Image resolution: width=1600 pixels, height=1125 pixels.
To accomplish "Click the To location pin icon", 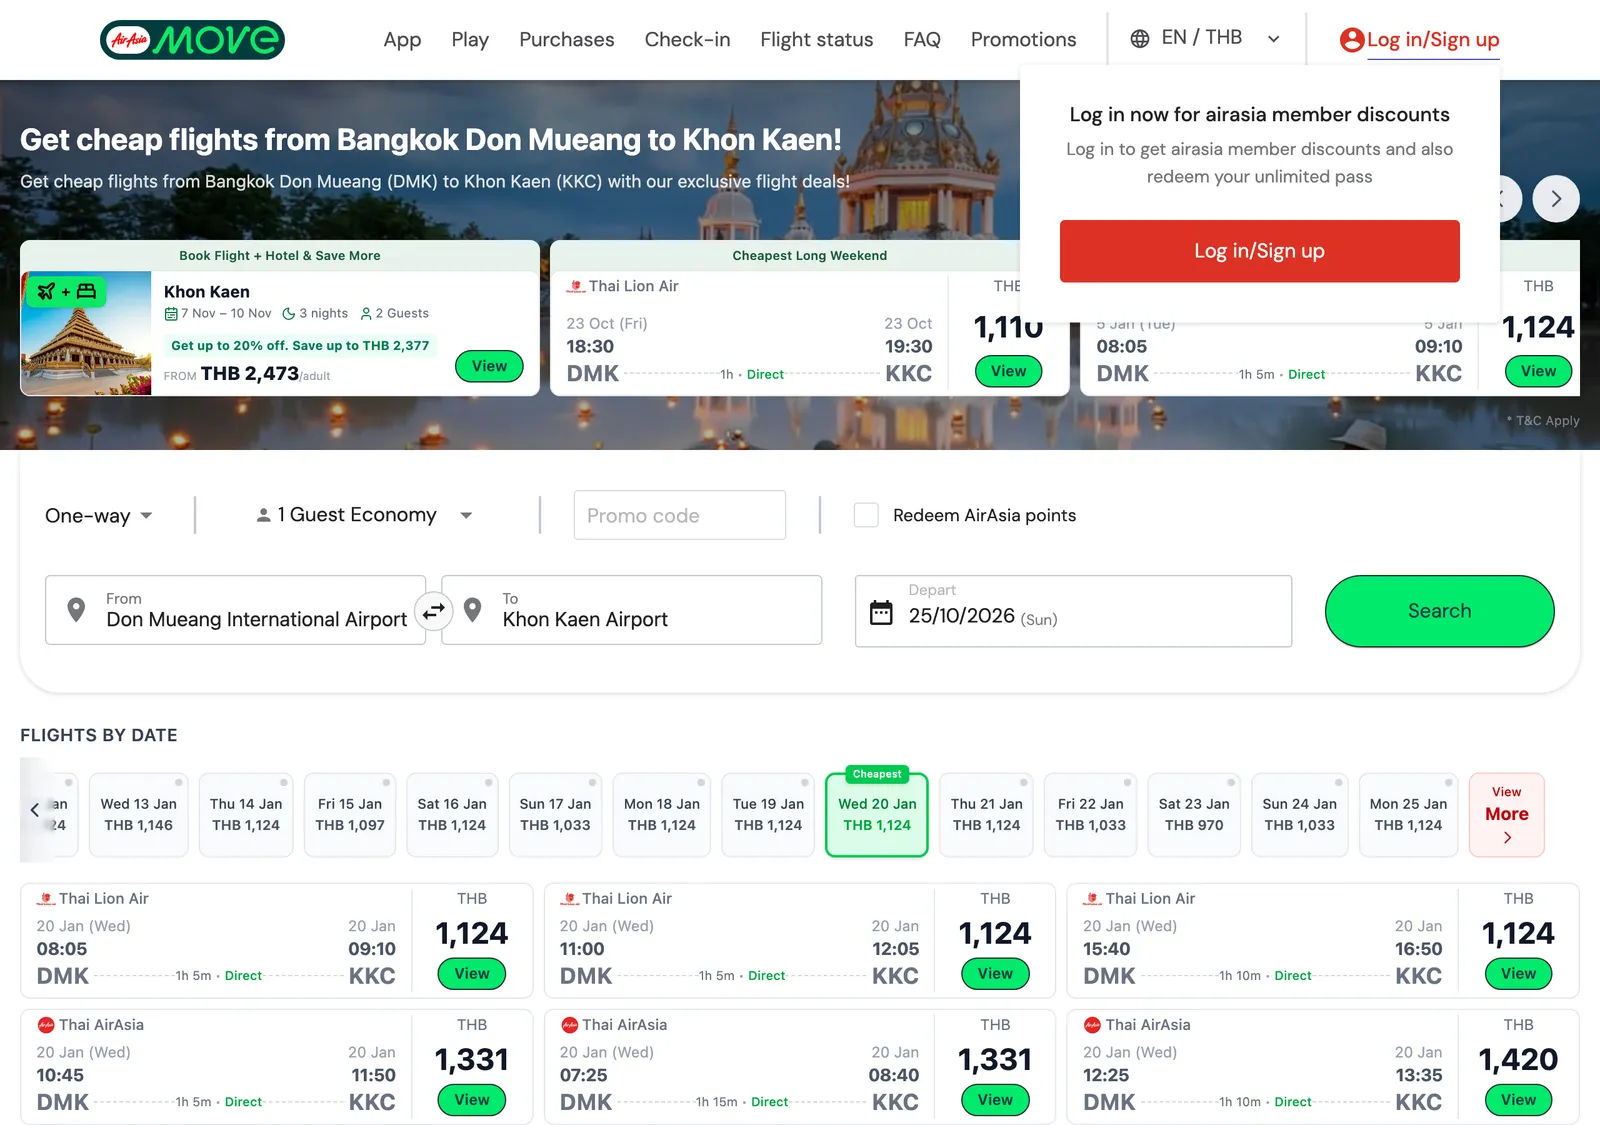I will point(473,610).
